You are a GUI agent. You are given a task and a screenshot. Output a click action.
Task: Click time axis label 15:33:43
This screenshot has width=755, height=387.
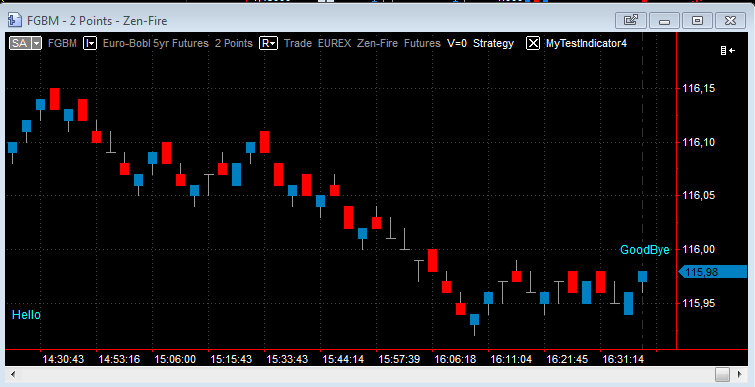tap(287, 359)
